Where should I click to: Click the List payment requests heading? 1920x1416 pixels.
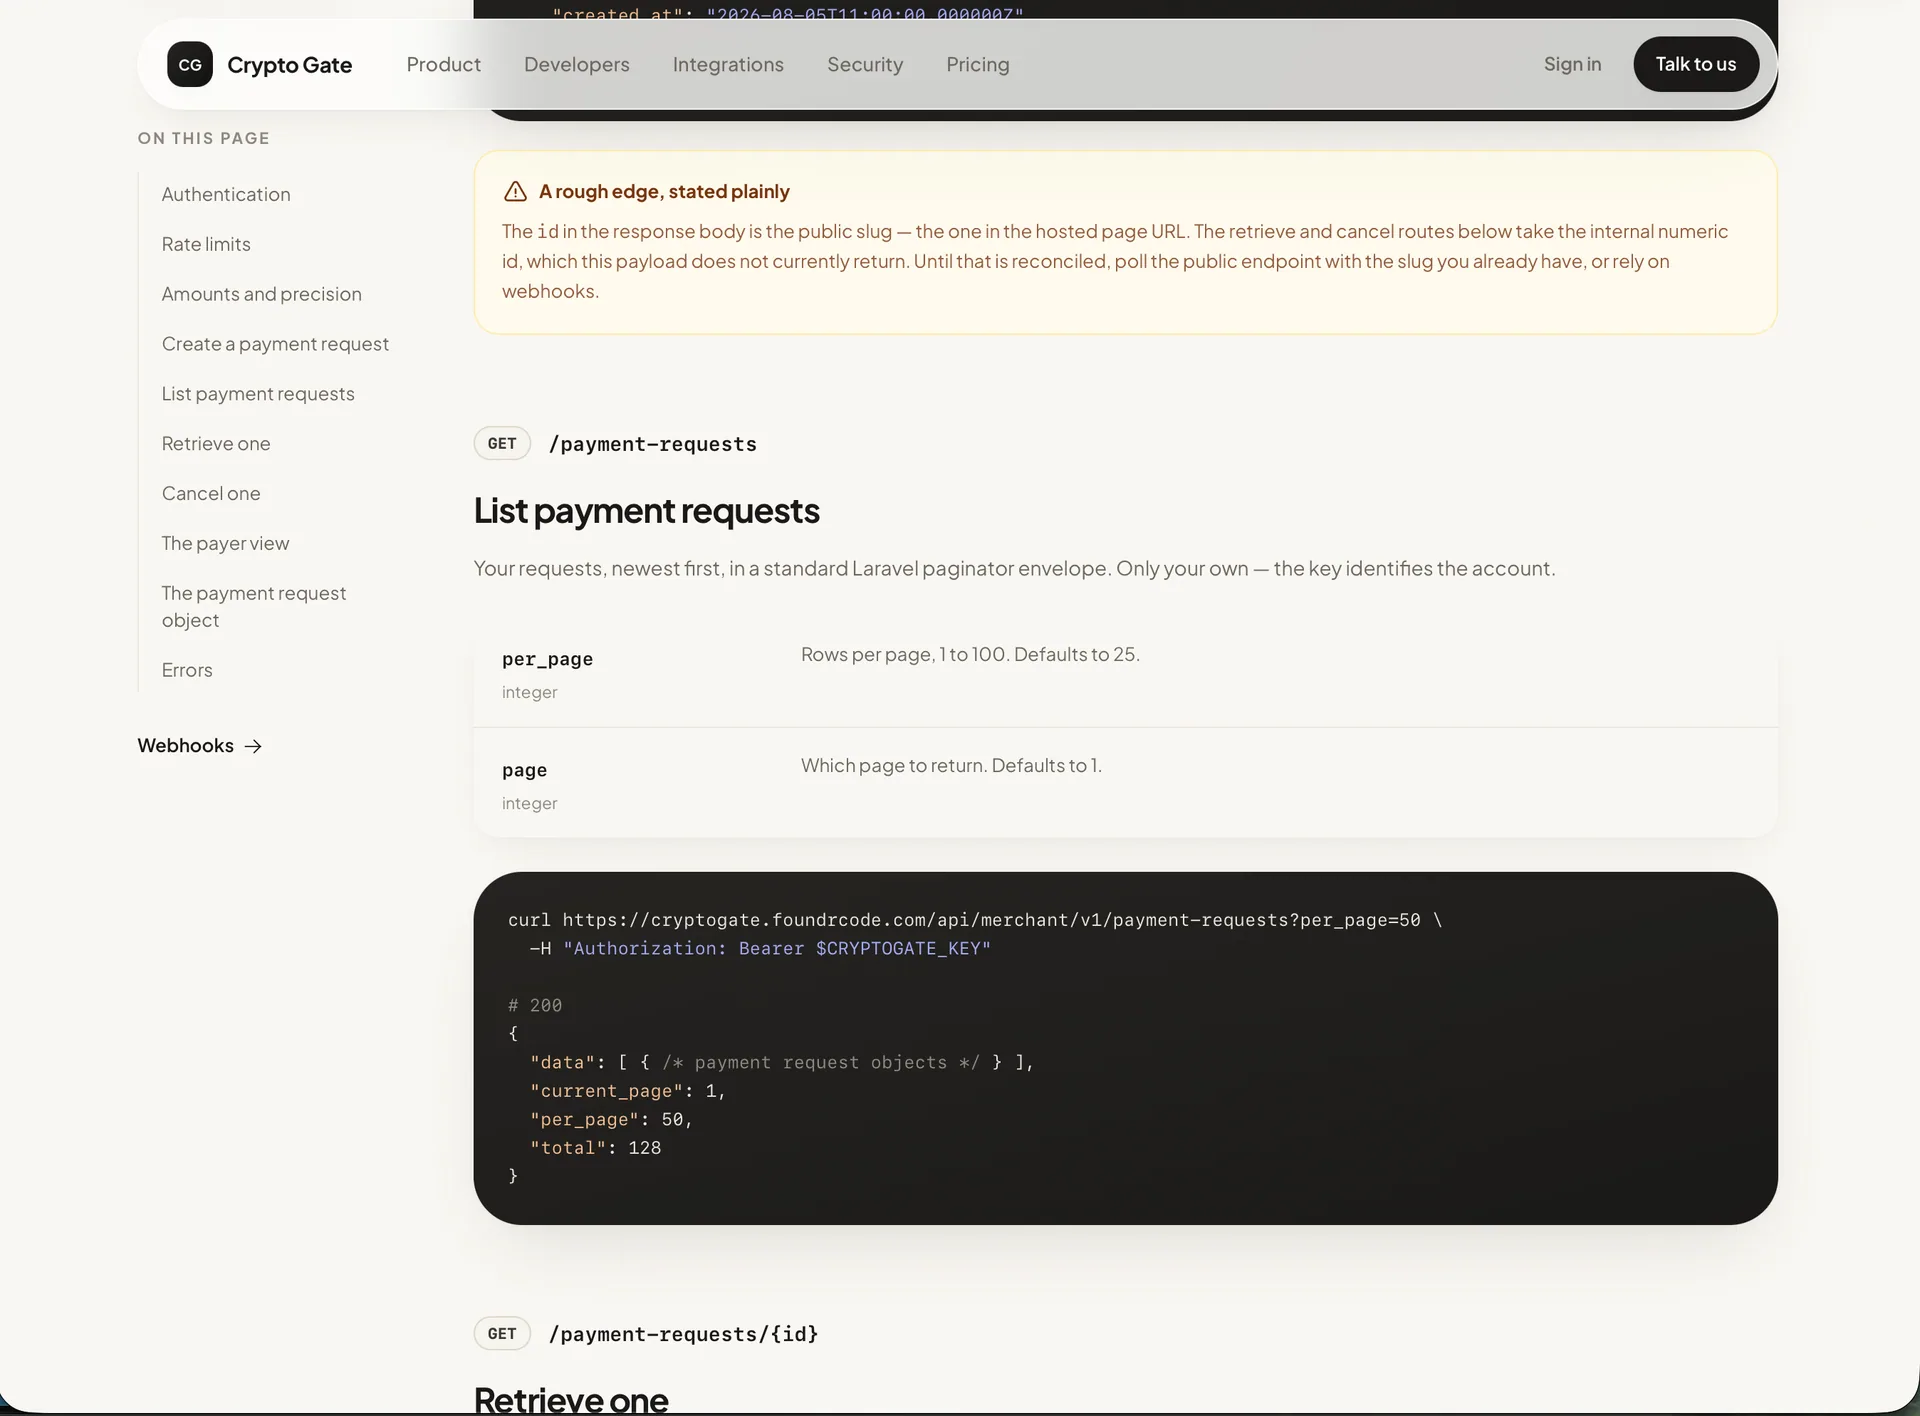pyautogui.click(x=646, y=510)
